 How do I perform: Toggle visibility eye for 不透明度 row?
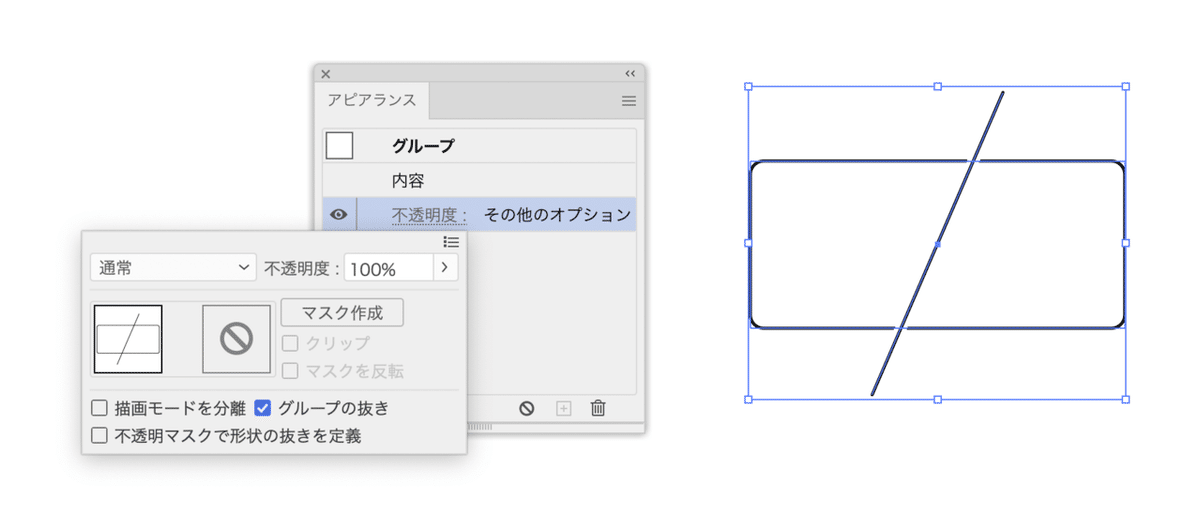point(339,214)
